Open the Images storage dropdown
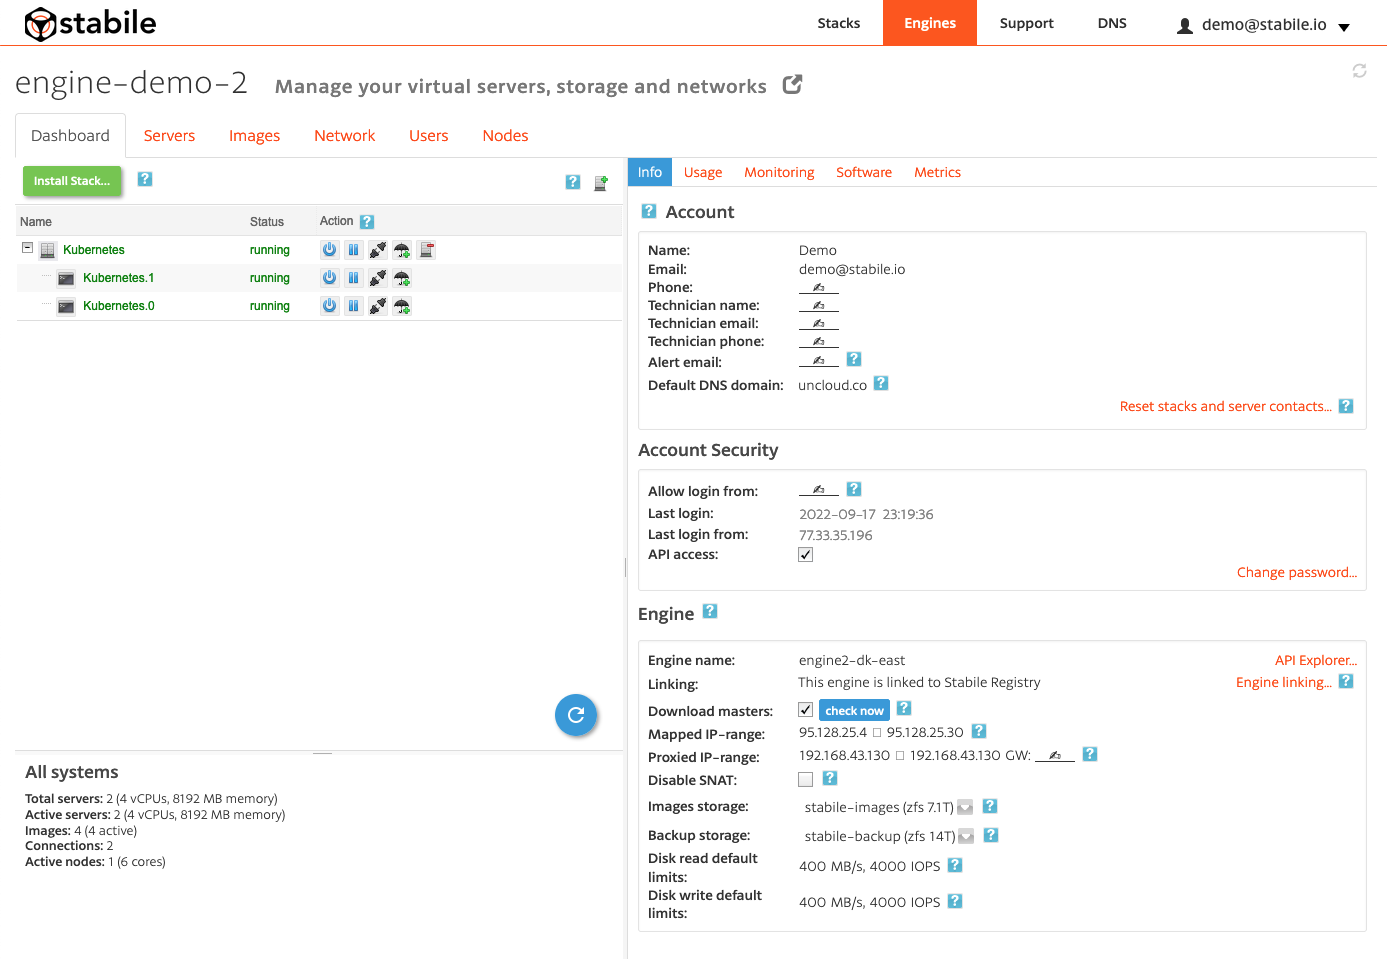The height and width of the screenshot is (959, 1387). [x=965, y=807]
